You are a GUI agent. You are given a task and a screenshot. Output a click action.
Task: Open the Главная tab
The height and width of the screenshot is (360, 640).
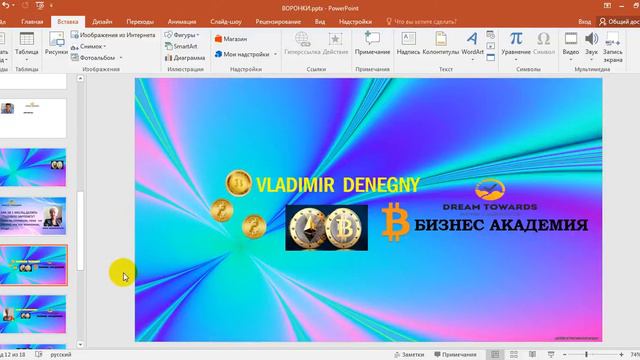click(32, 22)
